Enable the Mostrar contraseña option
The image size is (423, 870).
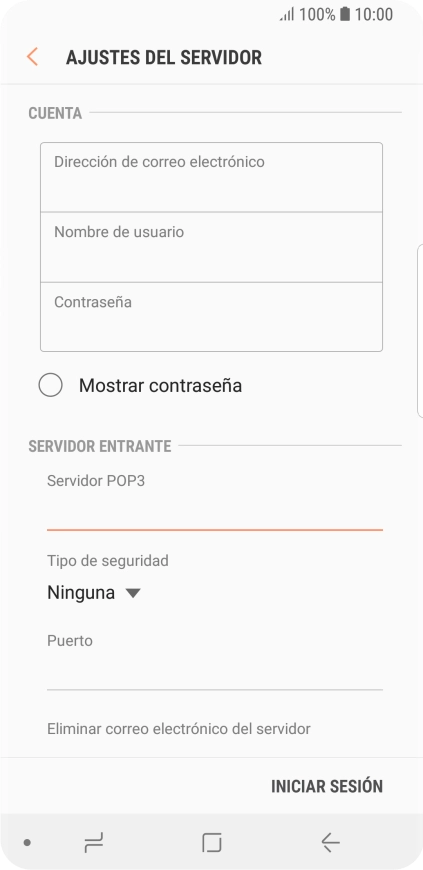51,385
